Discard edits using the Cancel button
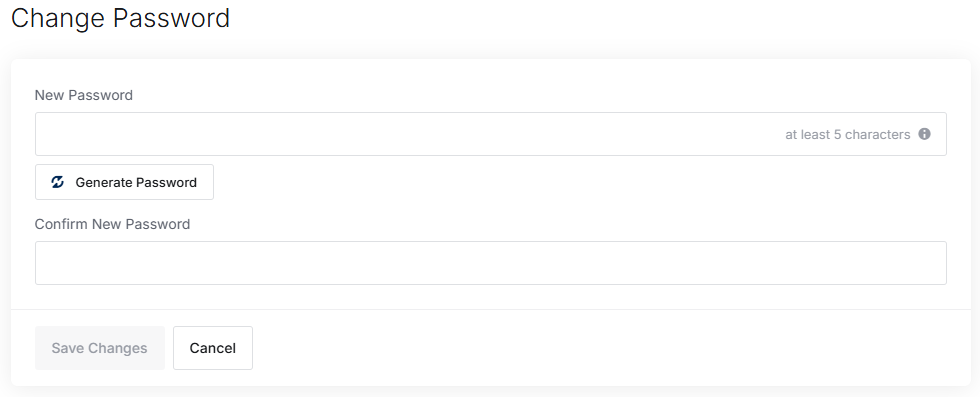980x397 pixels. tap(213, 348)
